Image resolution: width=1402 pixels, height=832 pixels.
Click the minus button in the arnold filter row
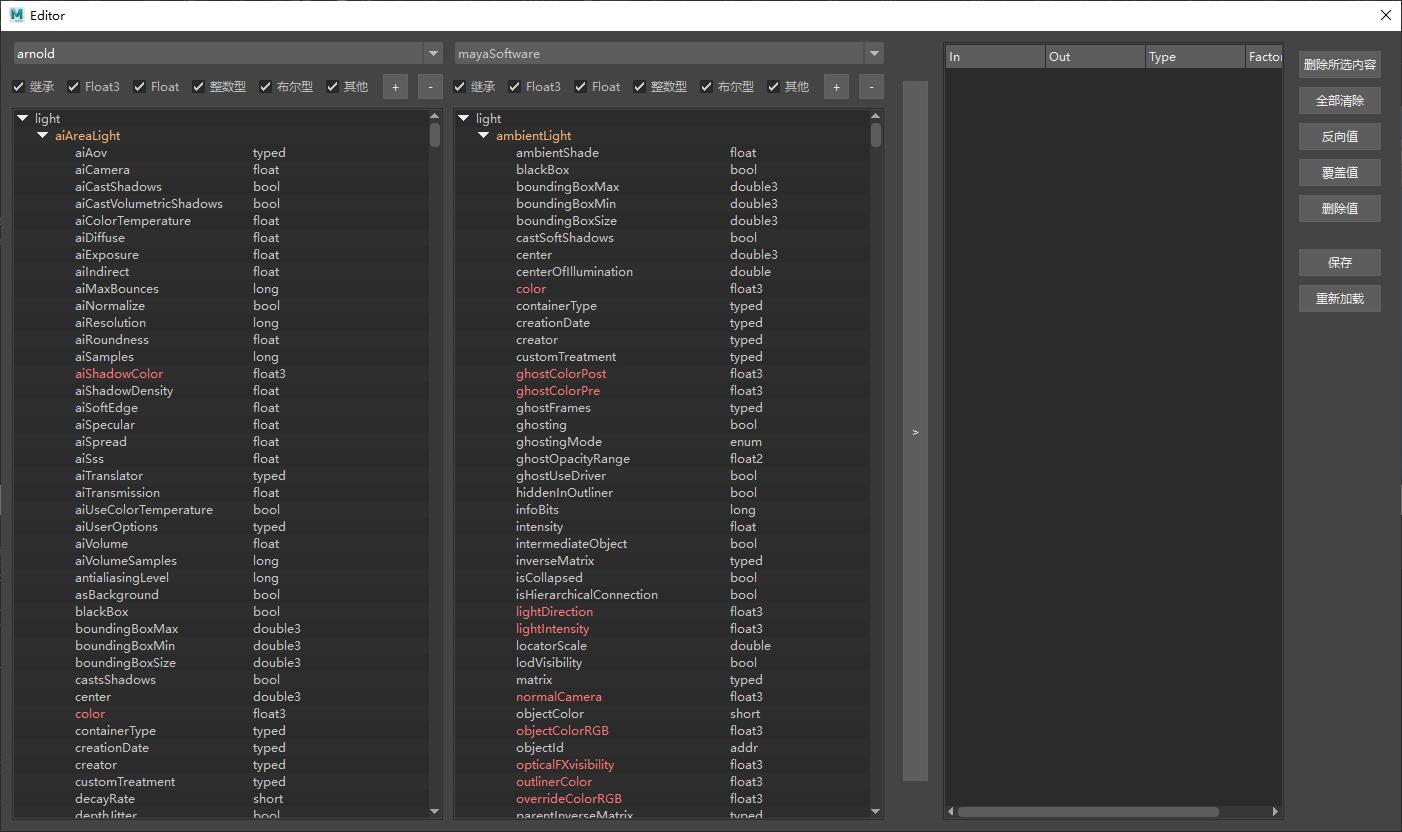(x=430, y=87)
